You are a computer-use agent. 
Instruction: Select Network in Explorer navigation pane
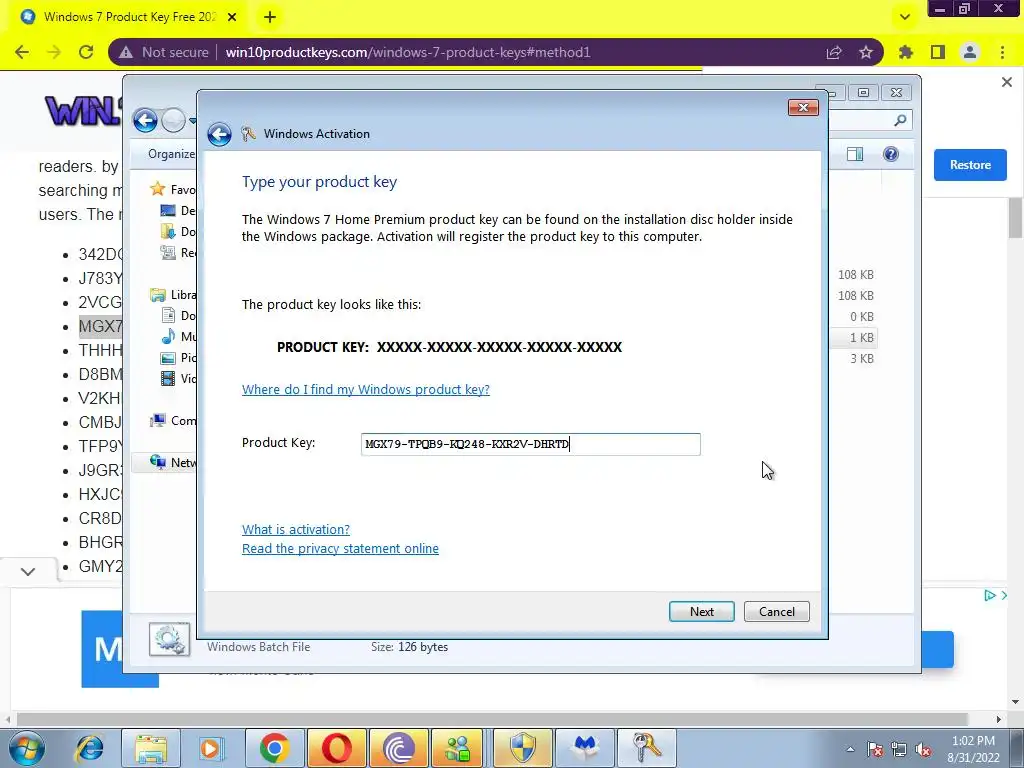pyautogui.click(x=173, y=462)
